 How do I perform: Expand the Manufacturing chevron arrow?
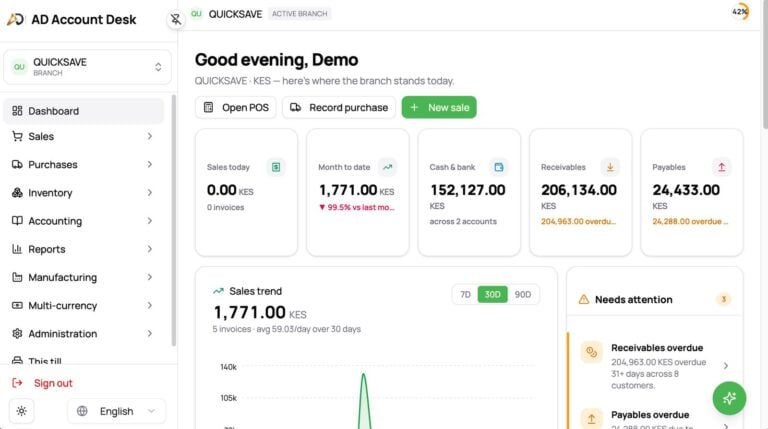click(150, 277)
